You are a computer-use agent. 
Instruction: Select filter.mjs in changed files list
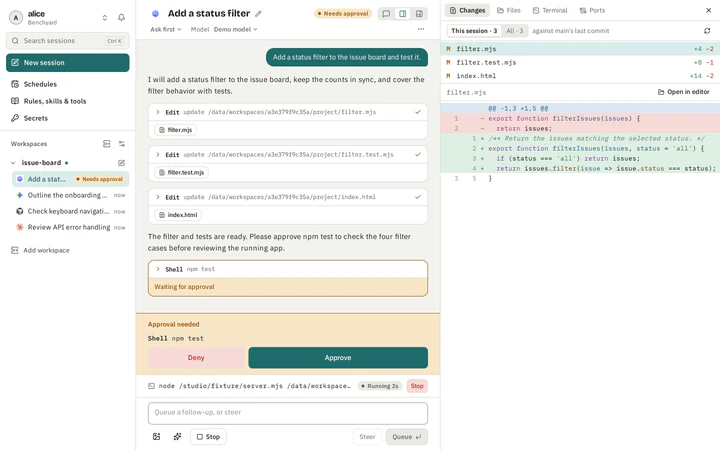click(x=580, y=49)
